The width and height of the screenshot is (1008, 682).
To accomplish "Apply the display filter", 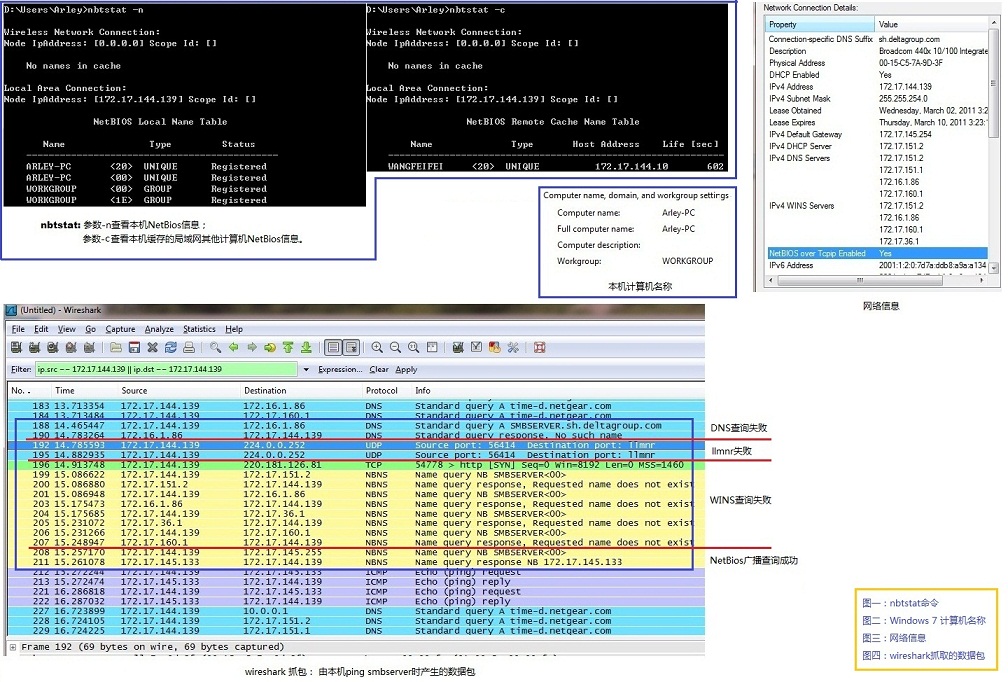I will (x=406, y=370).
